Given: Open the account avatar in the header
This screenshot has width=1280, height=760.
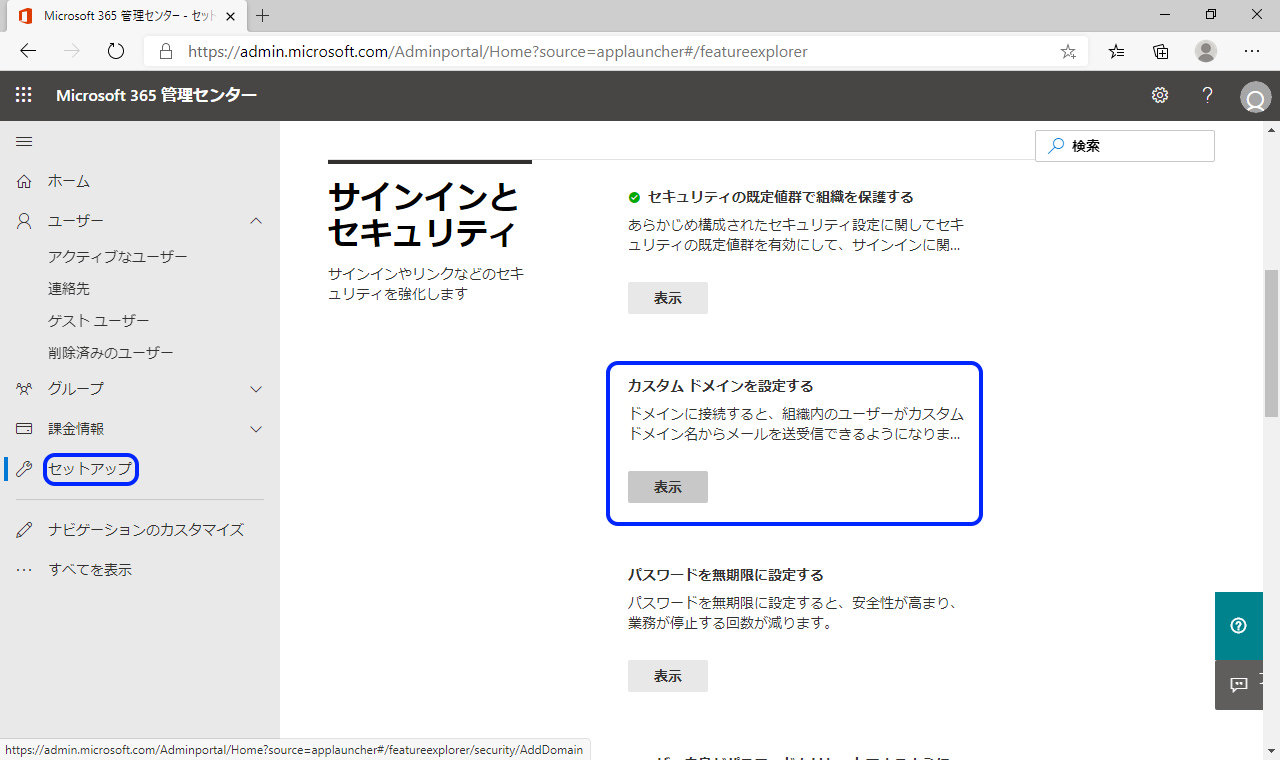Looking at the screenshot, I should coord(1255,97).
